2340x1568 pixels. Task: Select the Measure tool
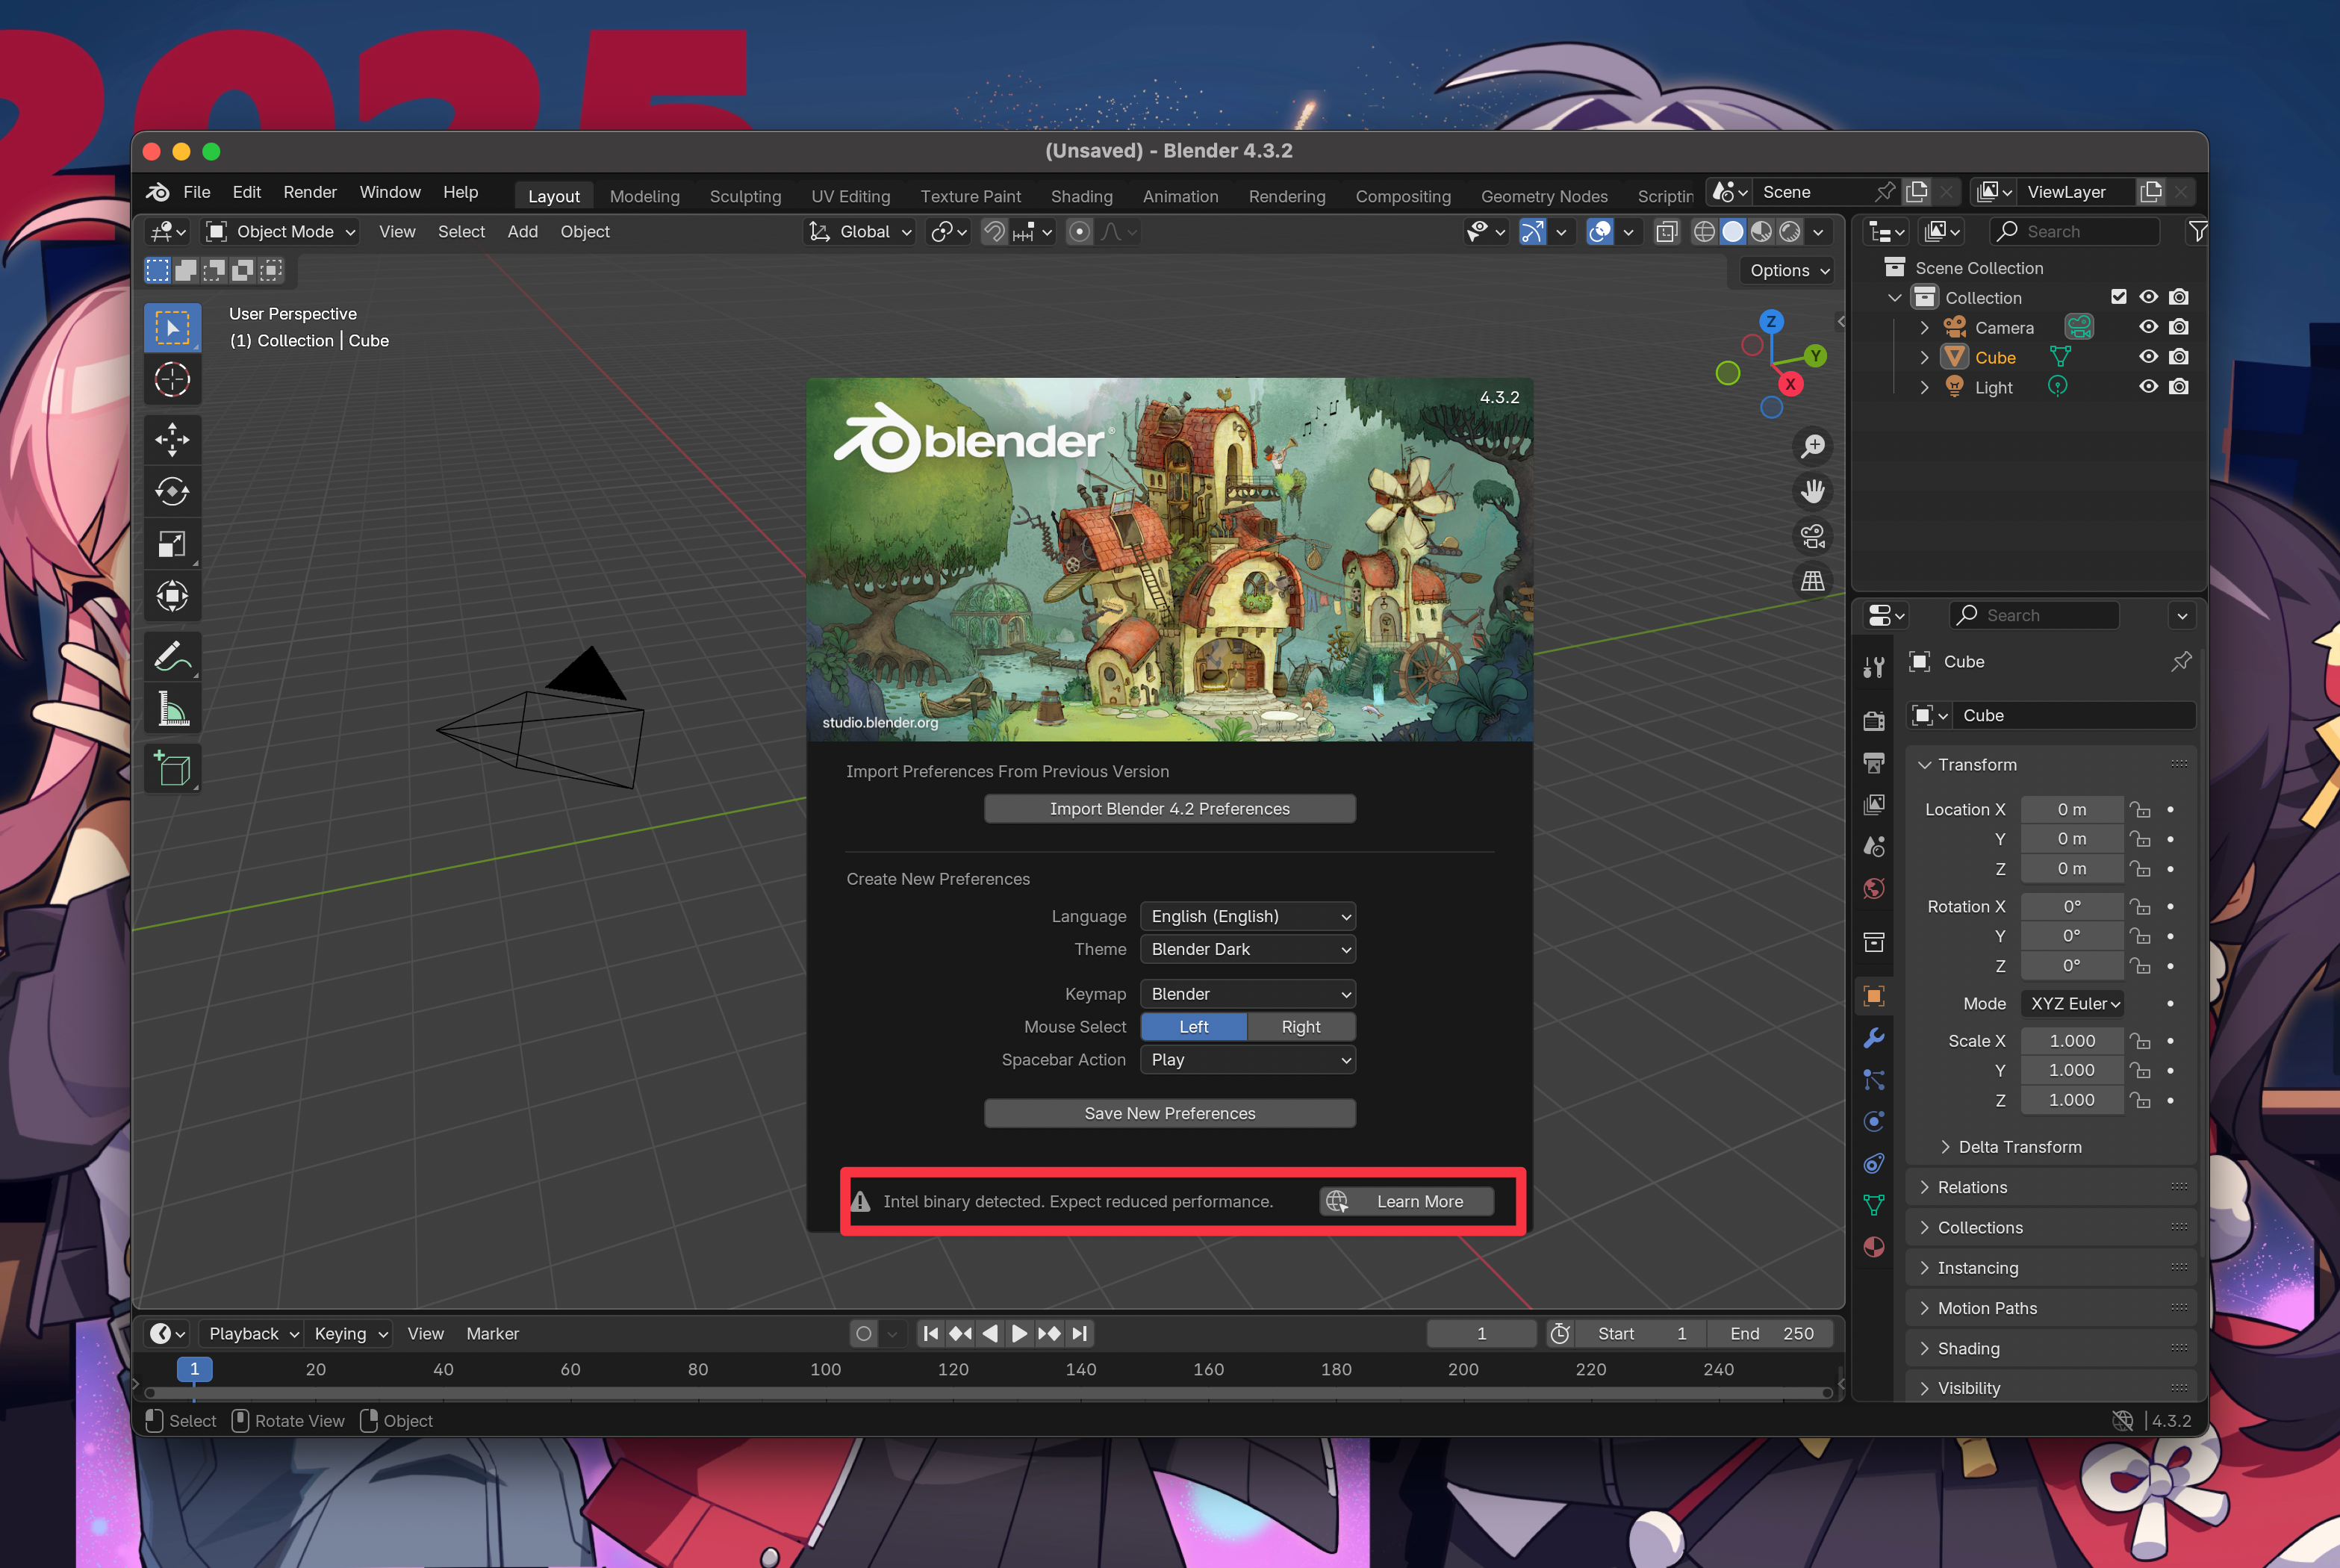coord(172,709)
